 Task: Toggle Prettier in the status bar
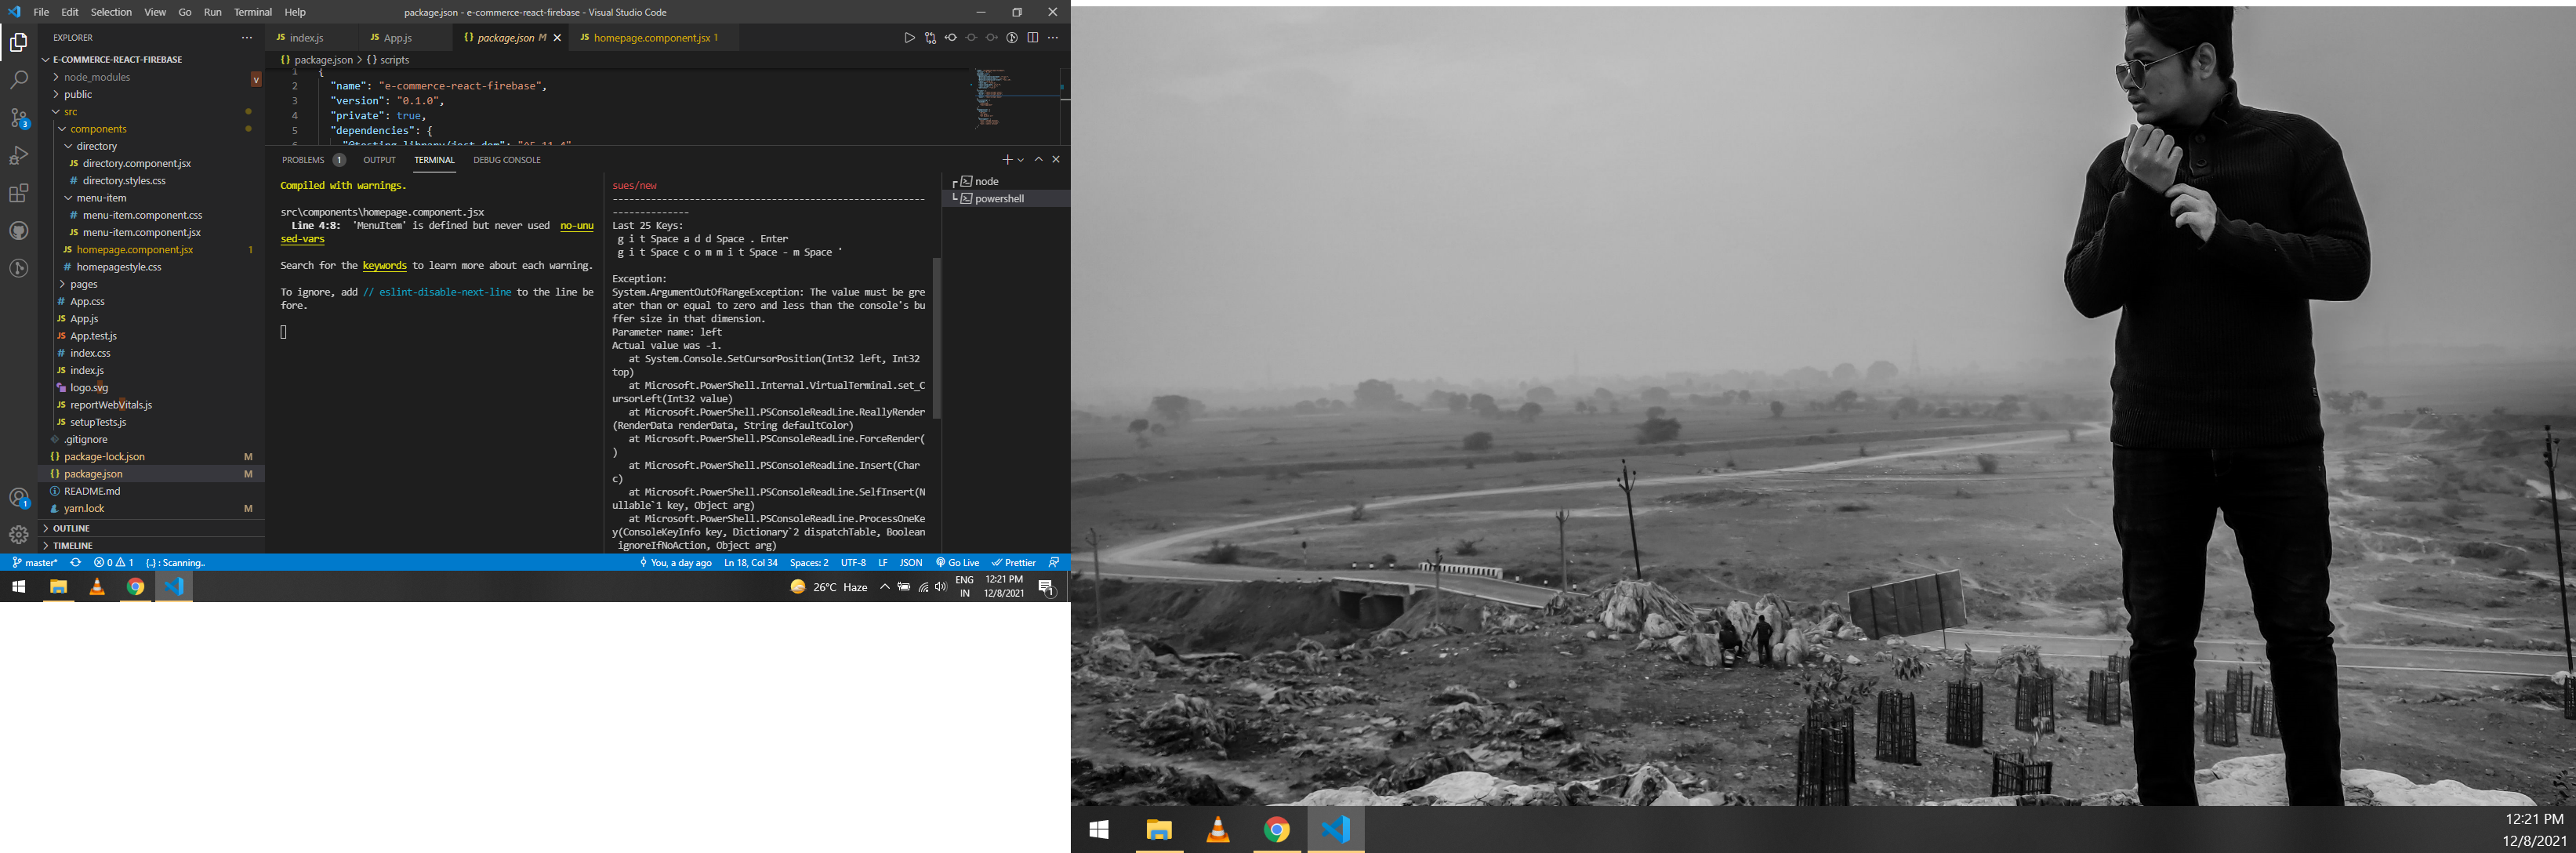[1014, 563]
